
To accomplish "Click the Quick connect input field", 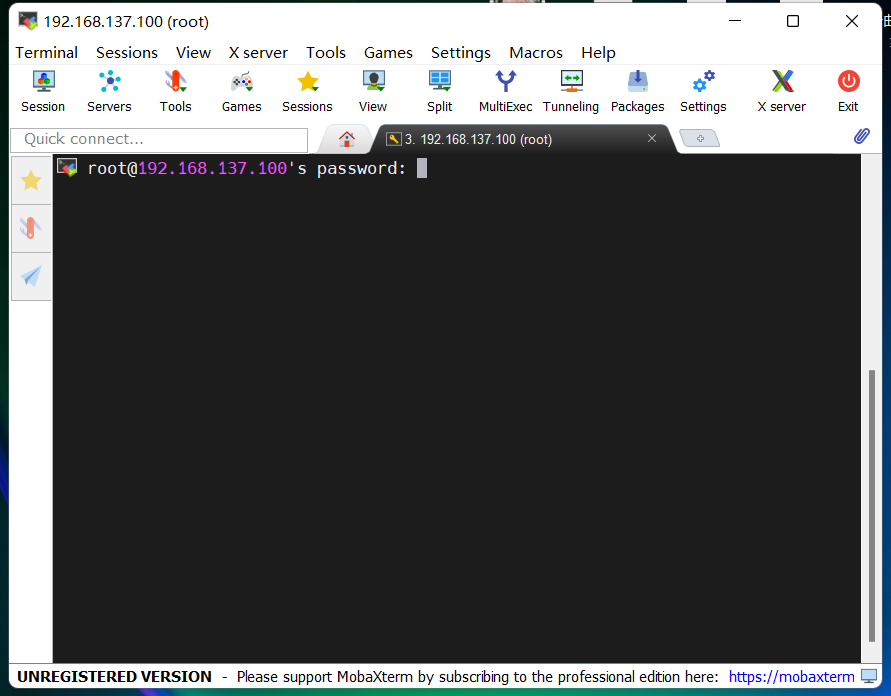I will (x=159, y=140).
